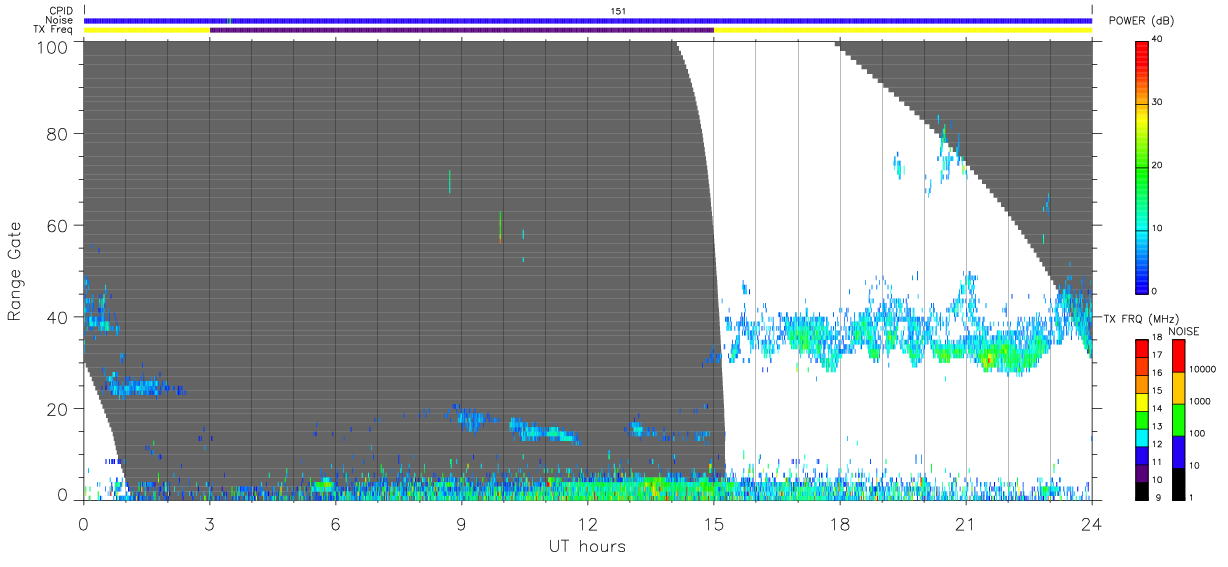Click the Range Gate axis title

click(14, 272)
